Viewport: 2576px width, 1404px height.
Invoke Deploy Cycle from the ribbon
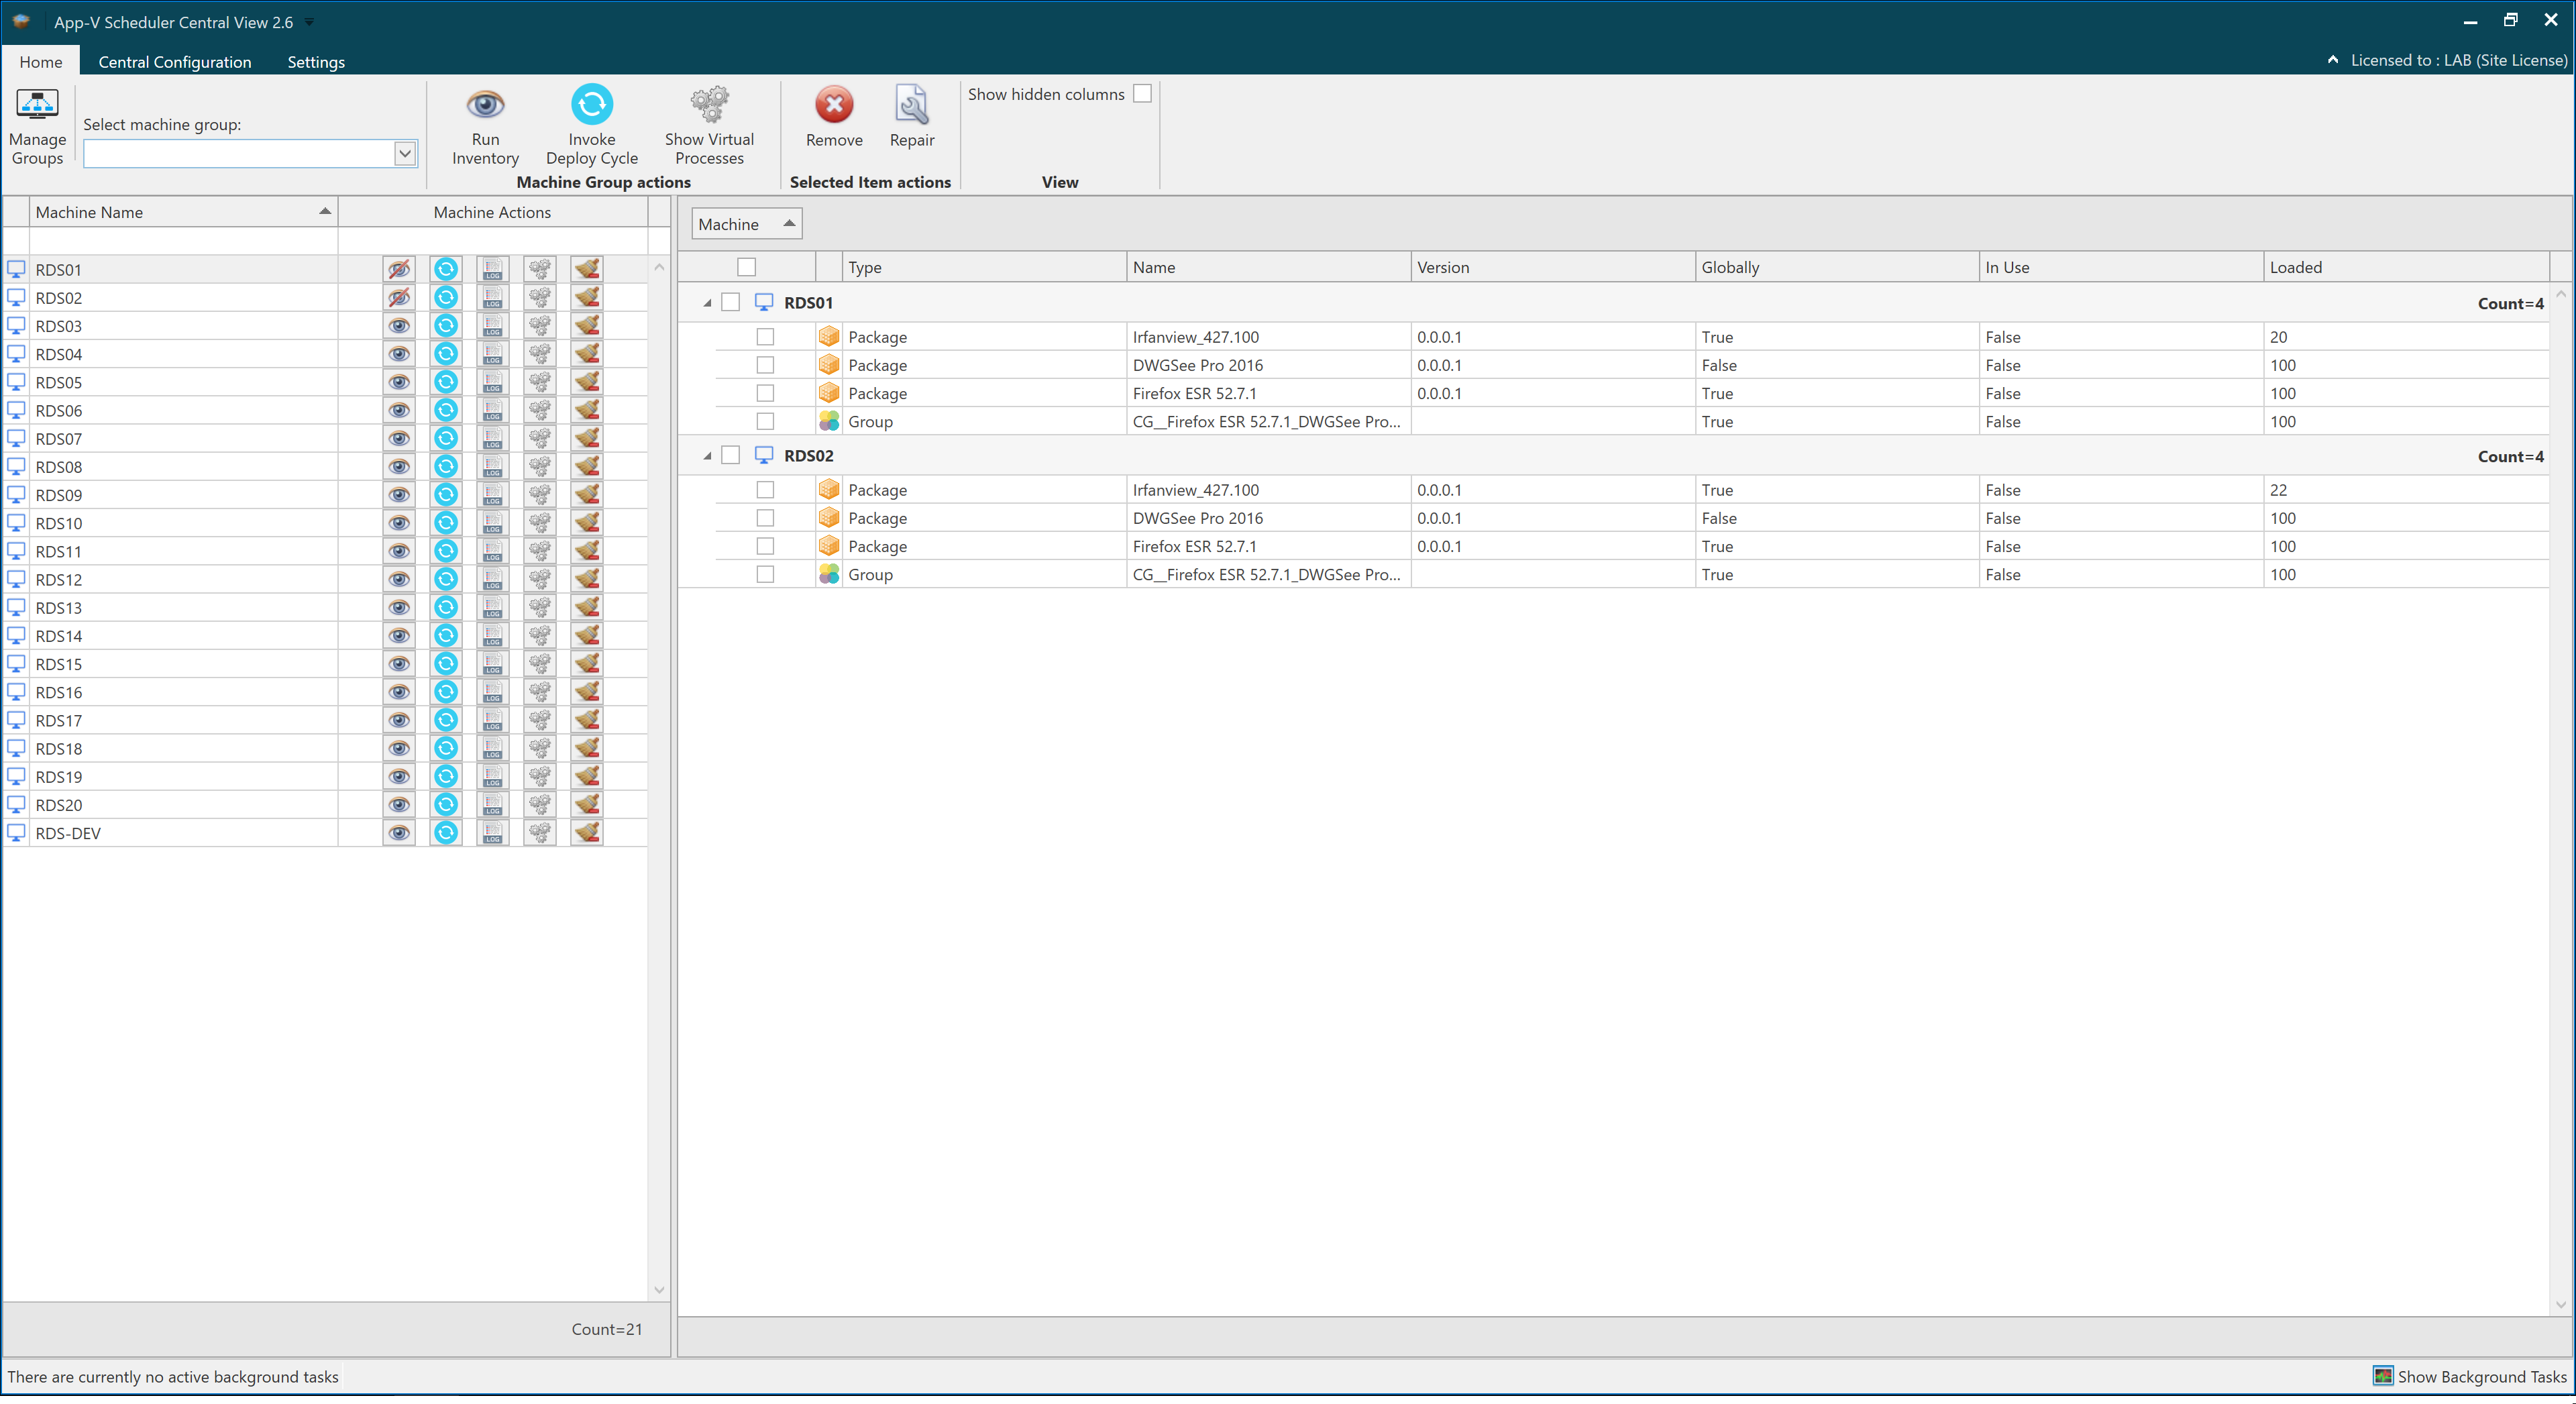[x=591, y=105]
